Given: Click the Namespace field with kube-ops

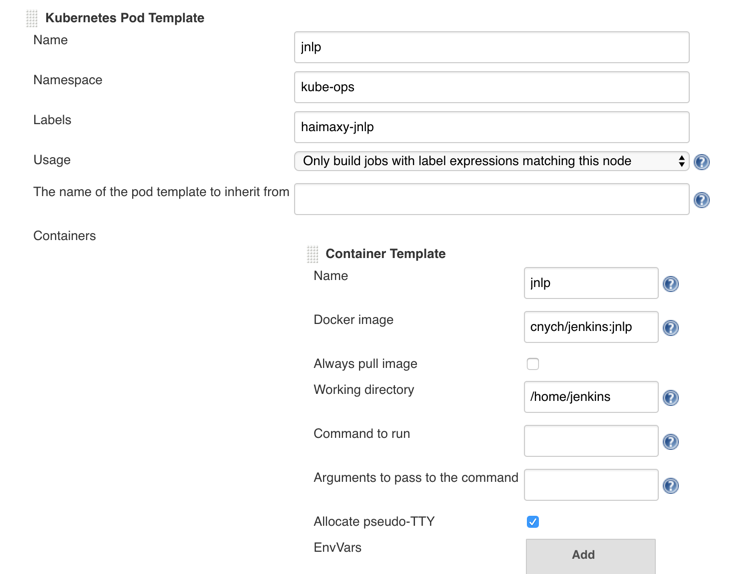Looking at the screenshot, I should point(491,87).
